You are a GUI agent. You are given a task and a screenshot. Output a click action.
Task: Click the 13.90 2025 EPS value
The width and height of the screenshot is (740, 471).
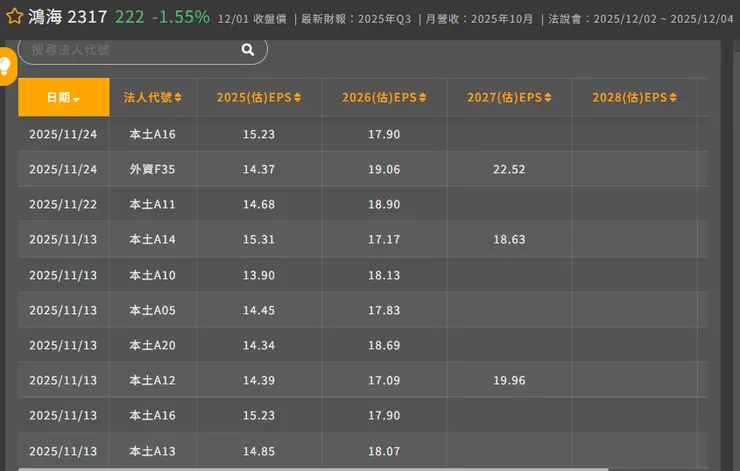[259, 275]
